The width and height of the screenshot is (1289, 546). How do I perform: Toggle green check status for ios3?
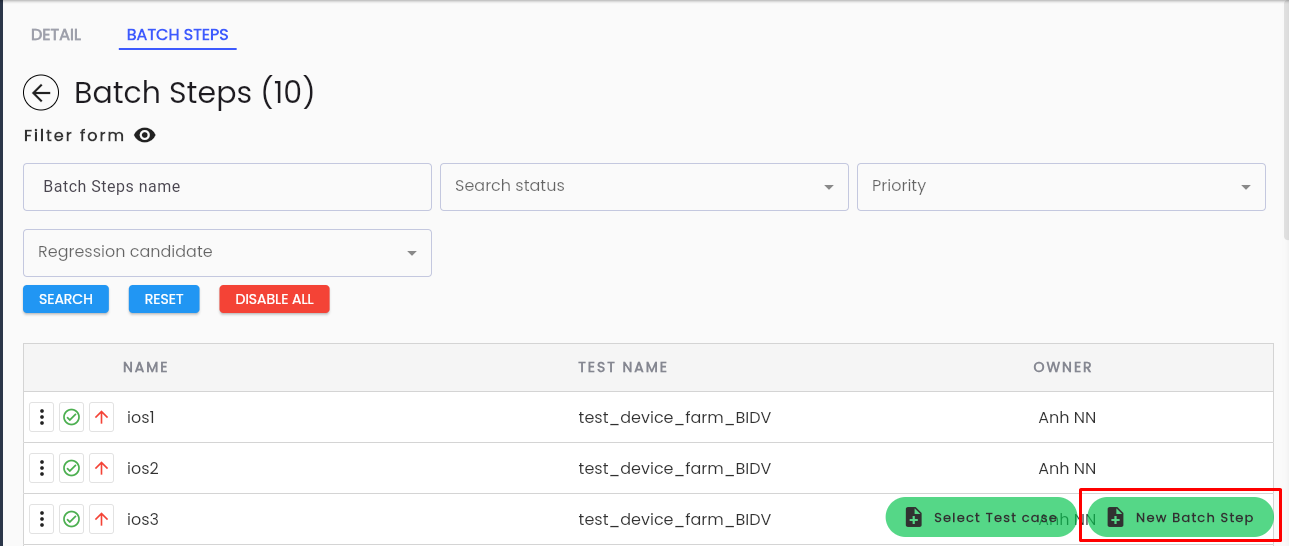pos(71,519)
